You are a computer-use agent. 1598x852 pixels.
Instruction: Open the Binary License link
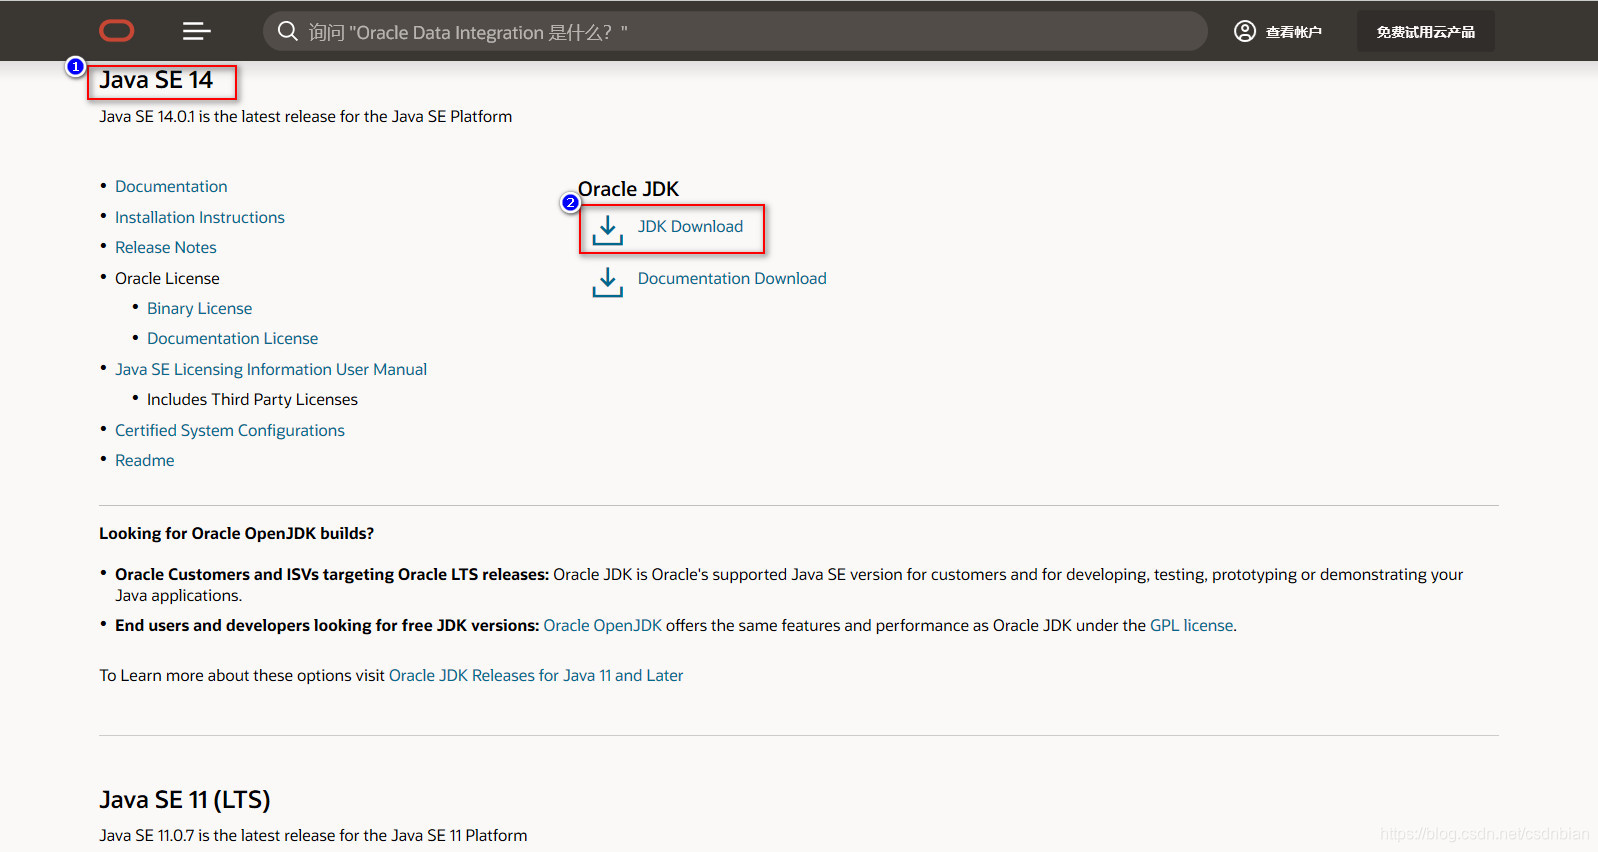pos(199,308)
